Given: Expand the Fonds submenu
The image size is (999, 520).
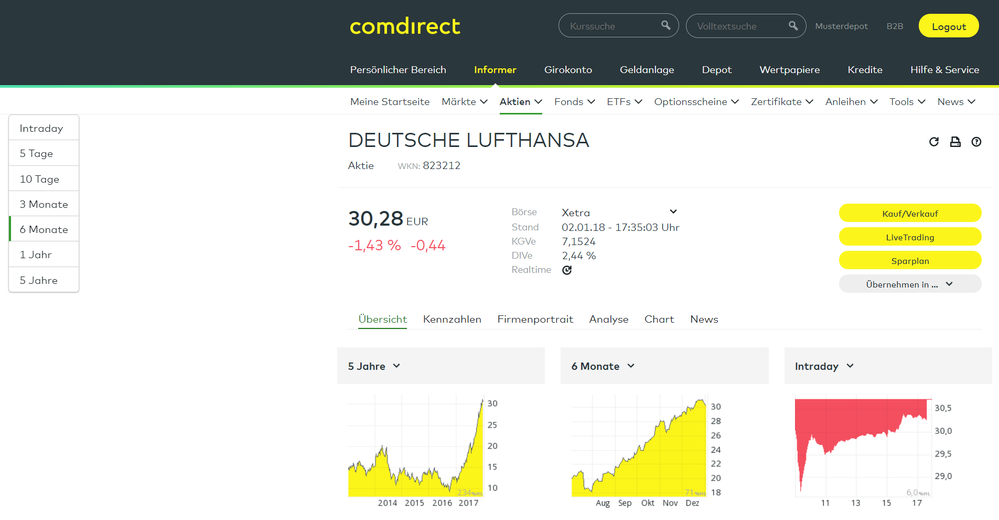Looking at the screenshot, I should coord(574,101).
